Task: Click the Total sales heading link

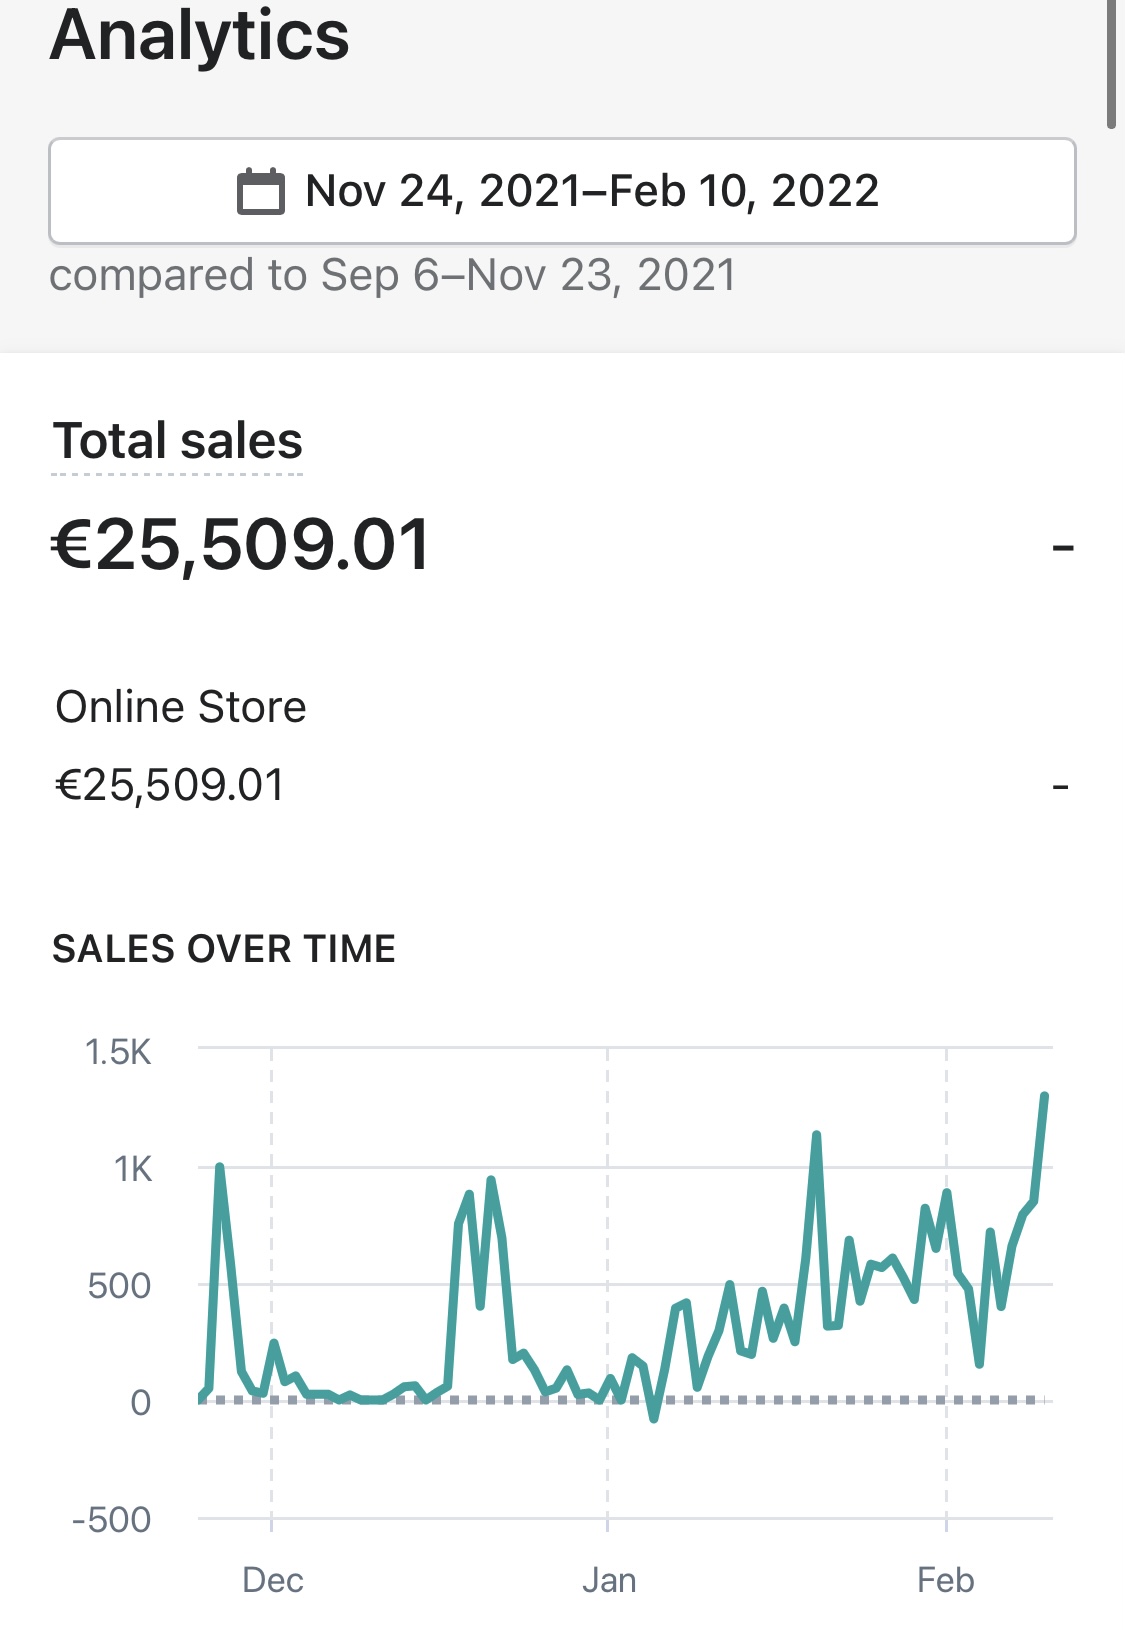Action: [x=178, y=441]
